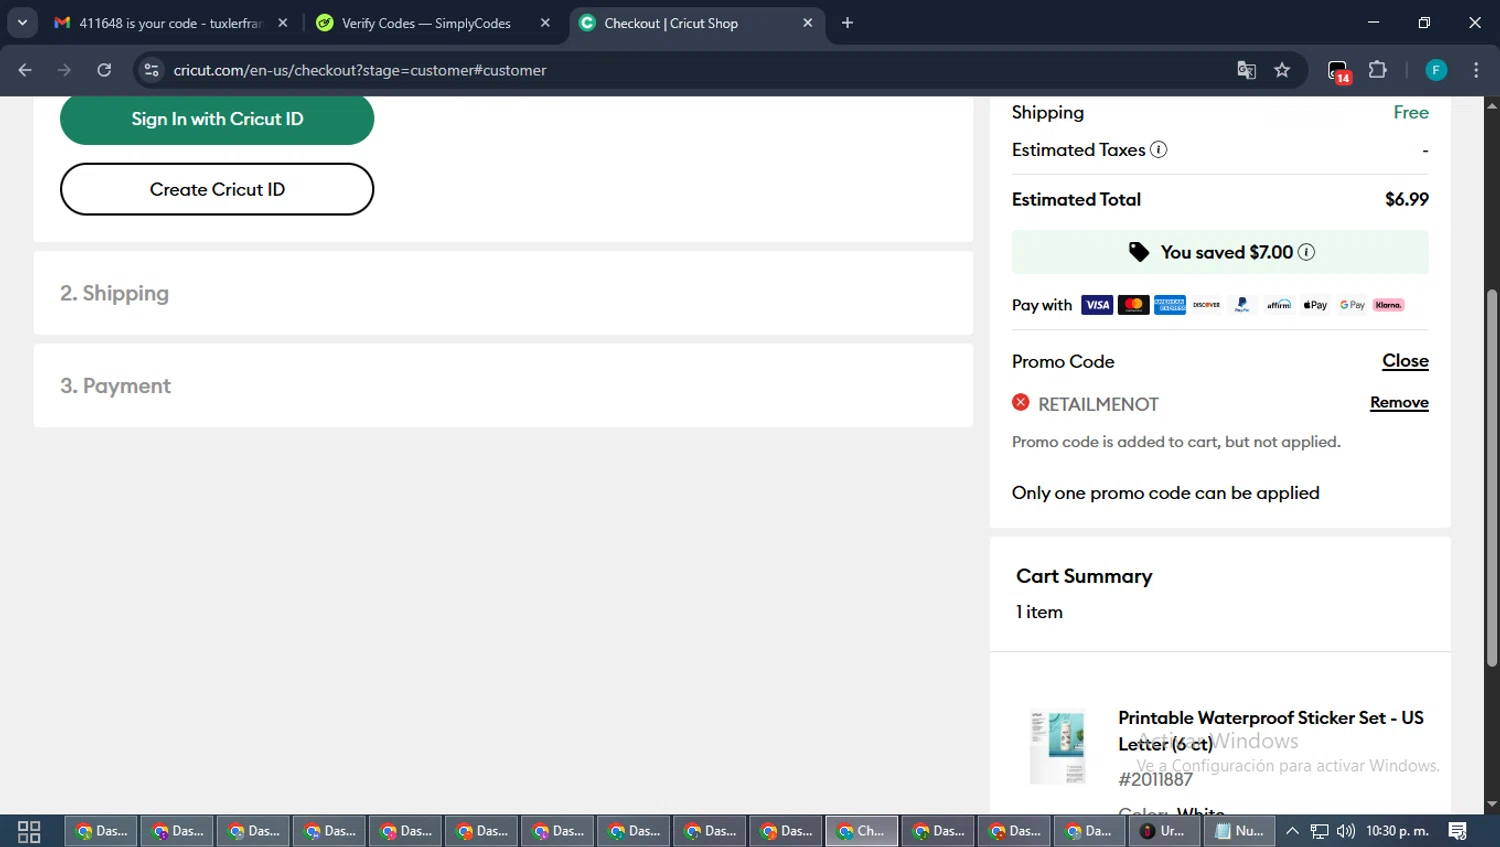Viewport: 1500px width, 847px height.
Task: Open the volume speaker tray icon
Action: 1346,831
